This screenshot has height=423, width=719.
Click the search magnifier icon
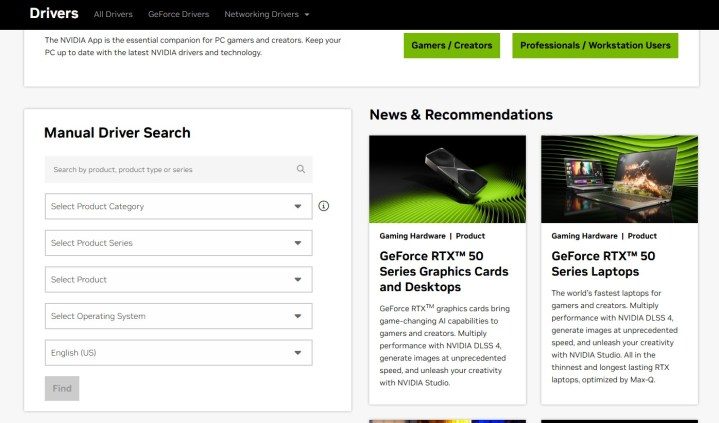300,169
